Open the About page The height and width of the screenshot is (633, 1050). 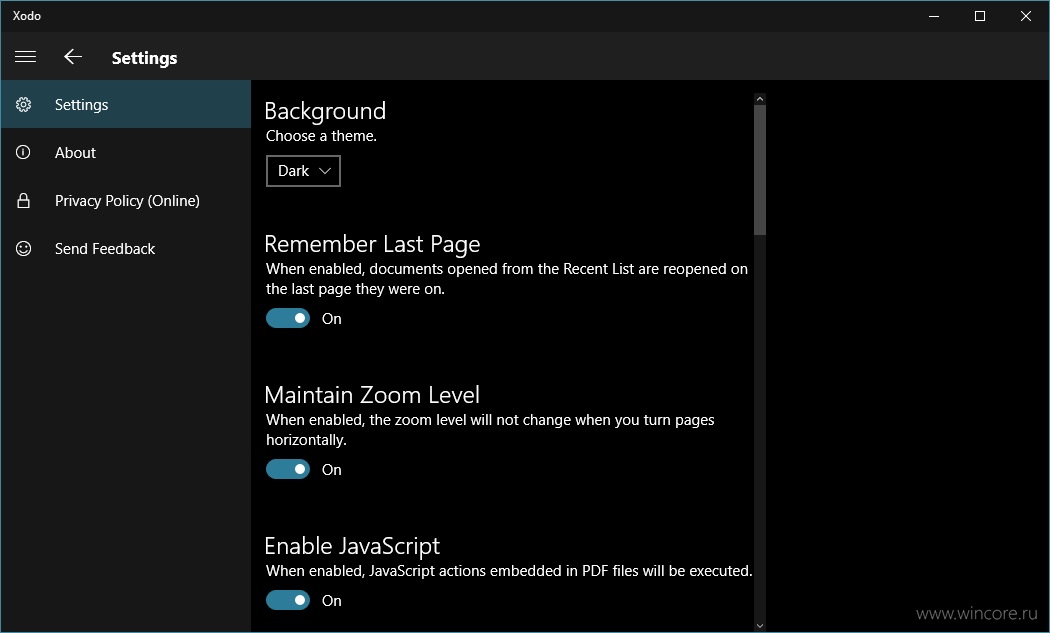[x=126, y=153]
